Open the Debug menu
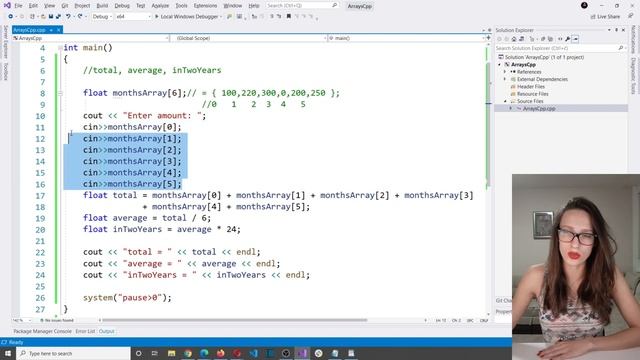The image size is (640, 360). click(122, 6)
